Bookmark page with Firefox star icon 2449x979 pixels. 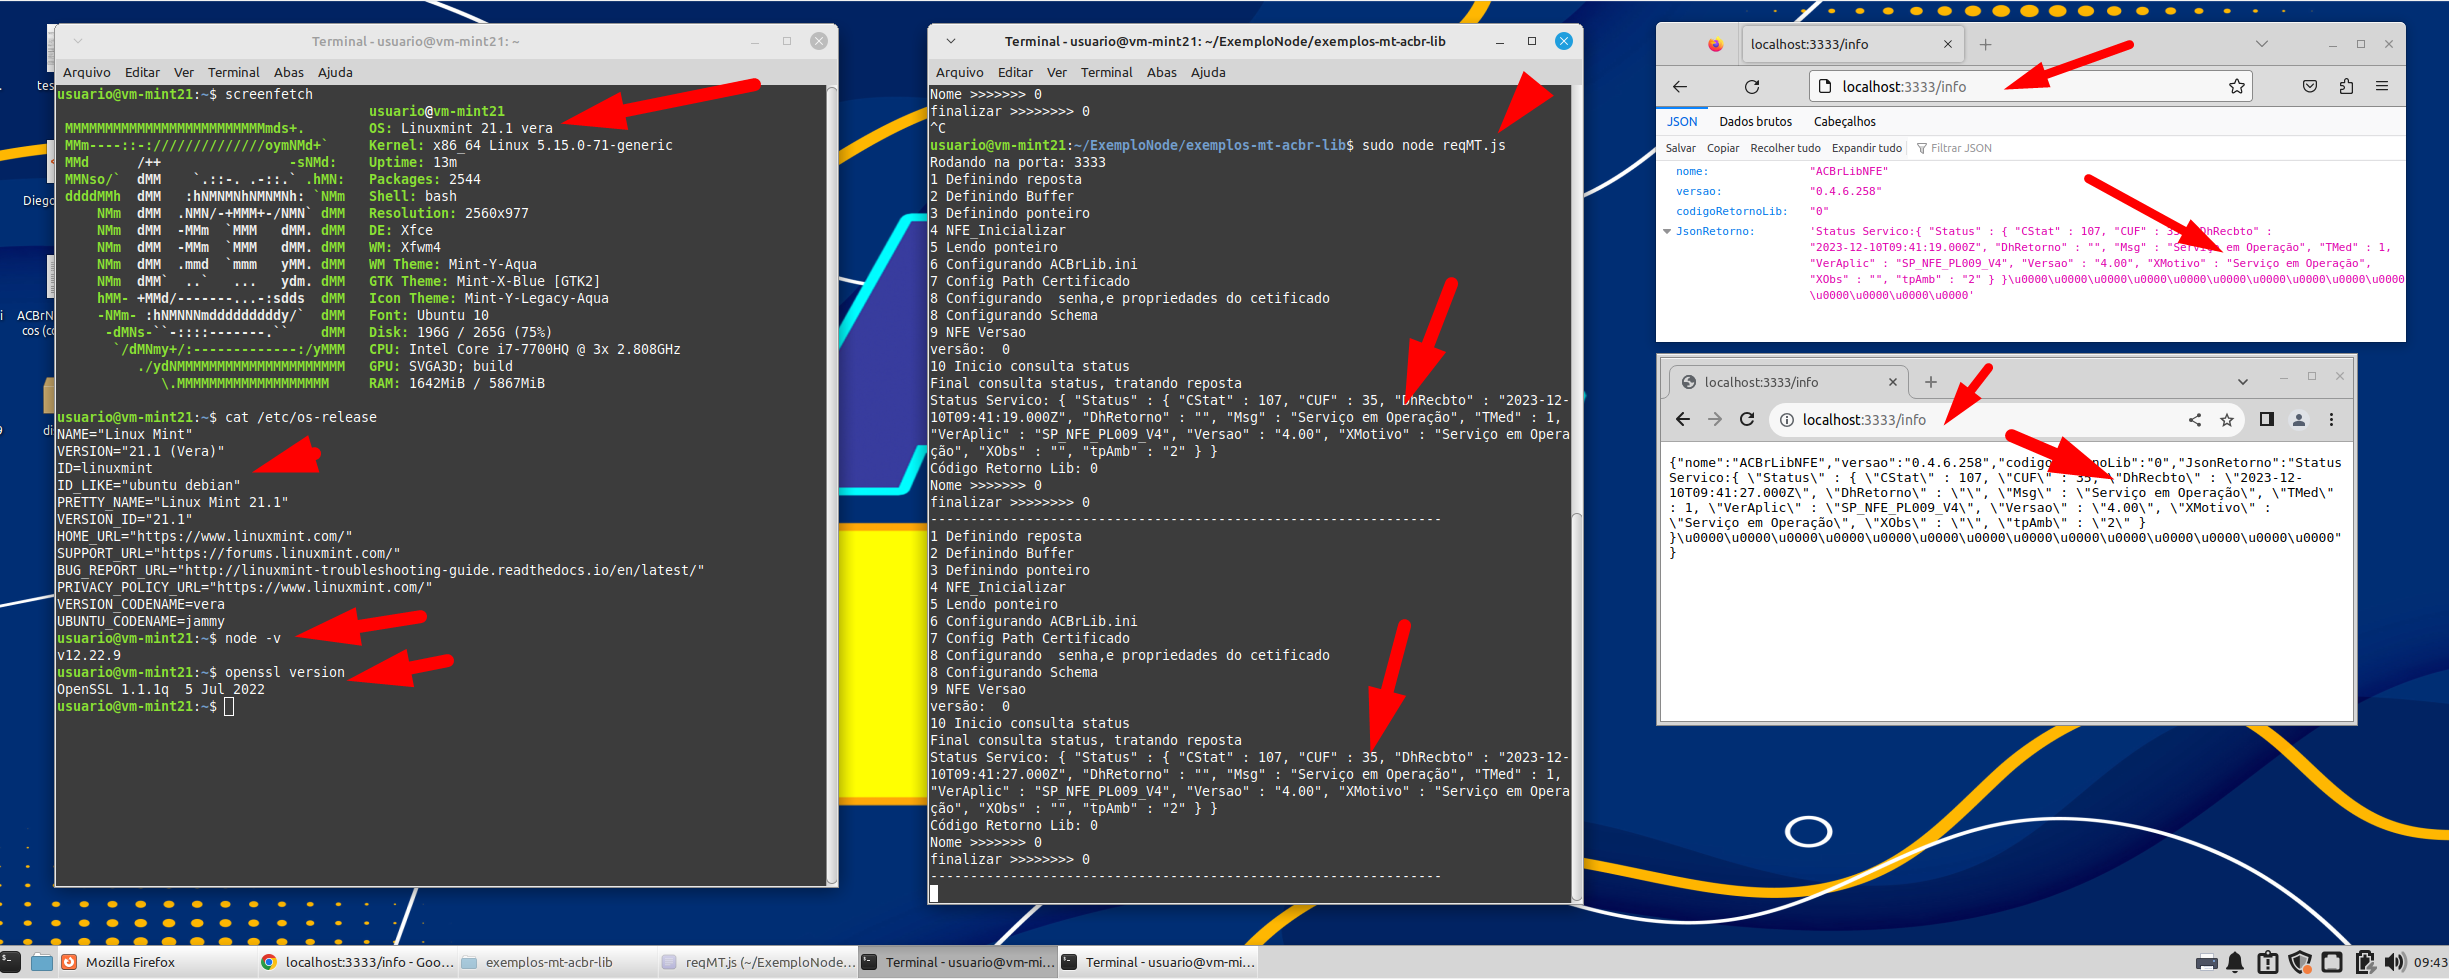tap(2237, 87)
